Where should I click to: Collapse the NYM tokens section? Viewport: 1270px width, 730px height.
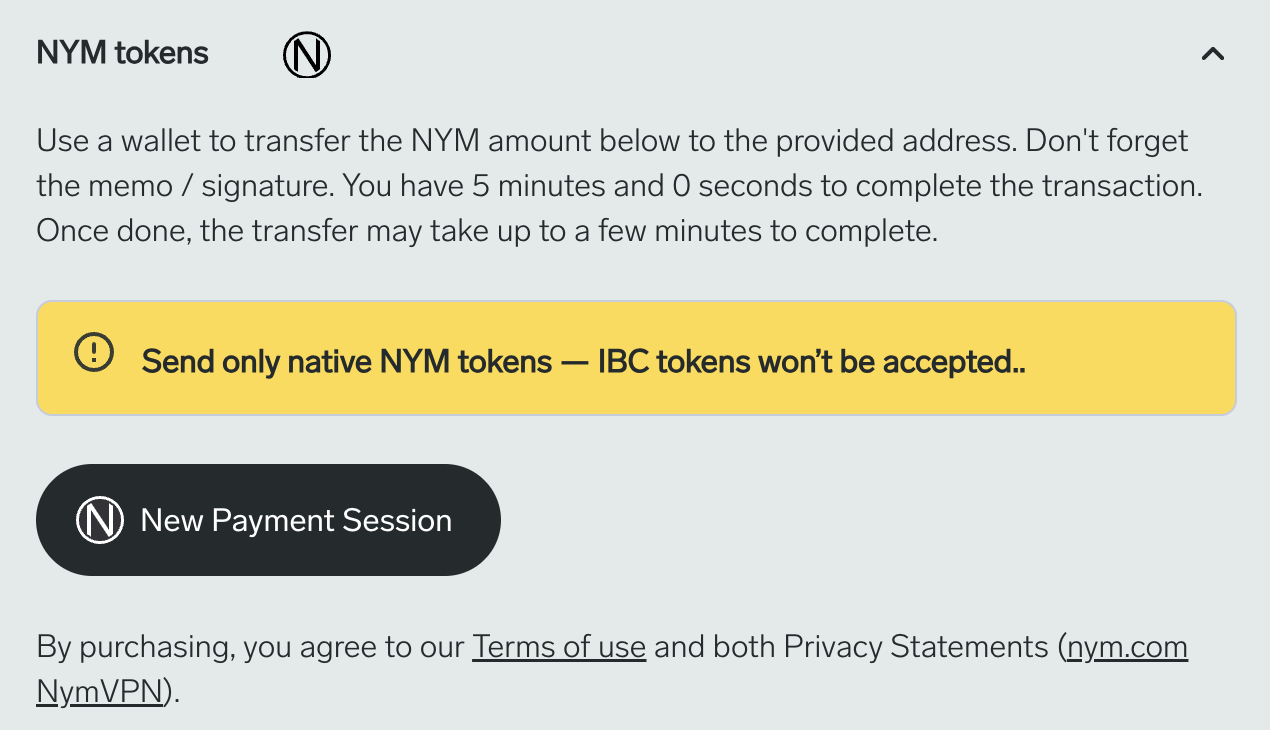tap(1212, 54)
